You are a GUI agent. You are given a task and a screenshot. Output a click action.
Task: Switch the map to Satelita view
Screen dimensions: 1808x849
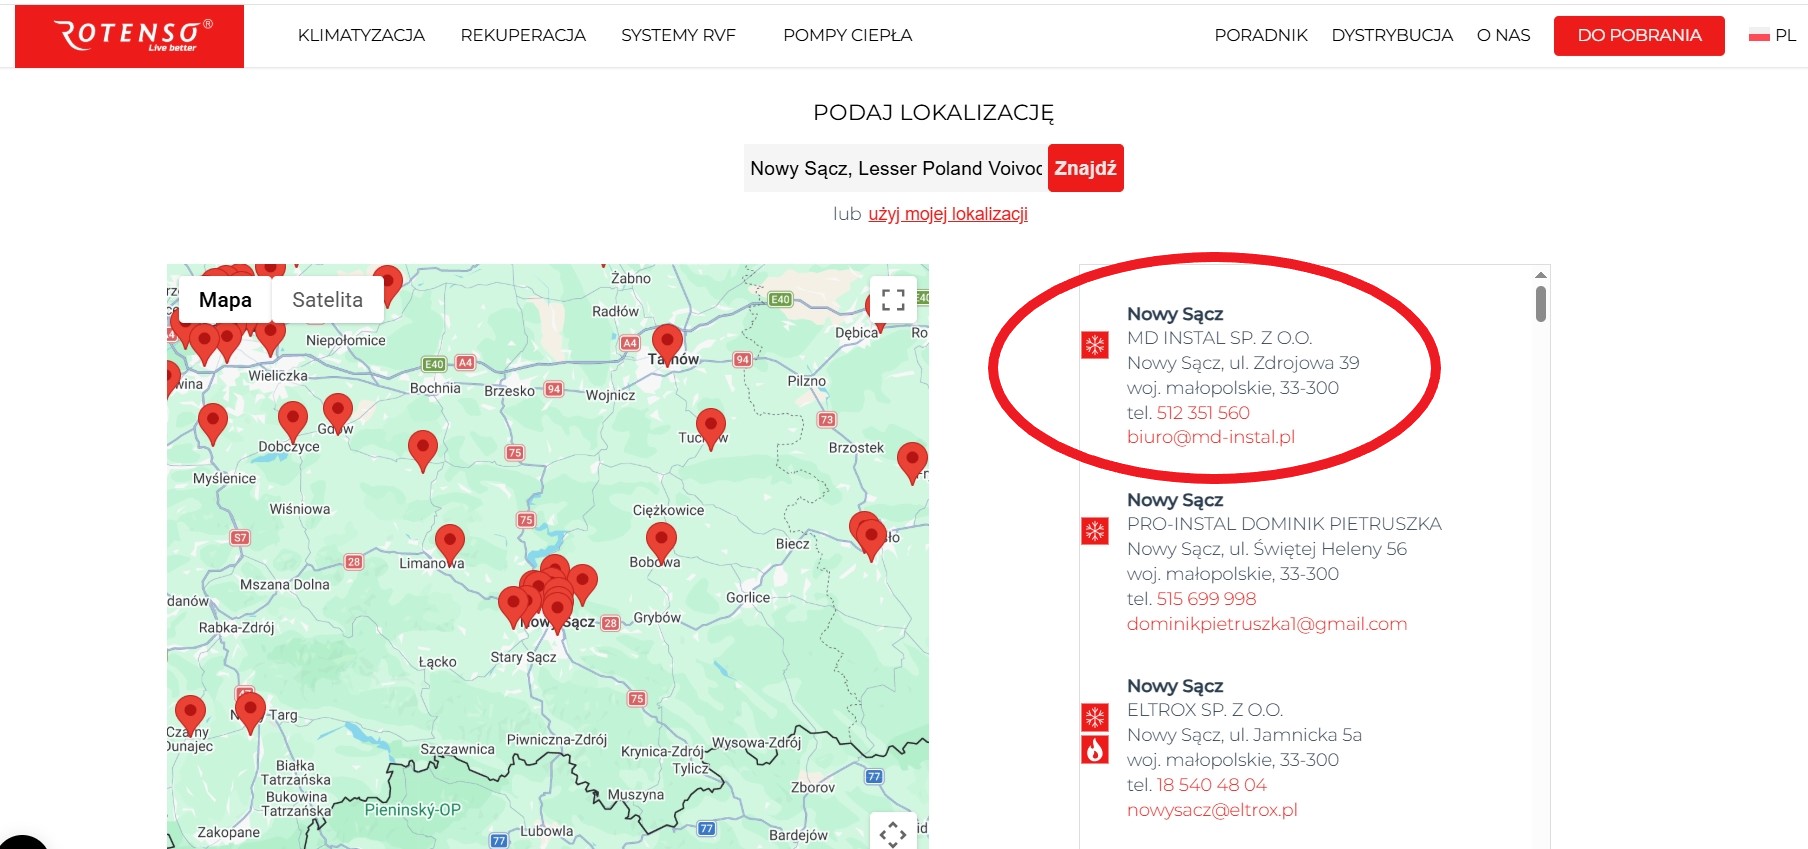pos(327,300)
